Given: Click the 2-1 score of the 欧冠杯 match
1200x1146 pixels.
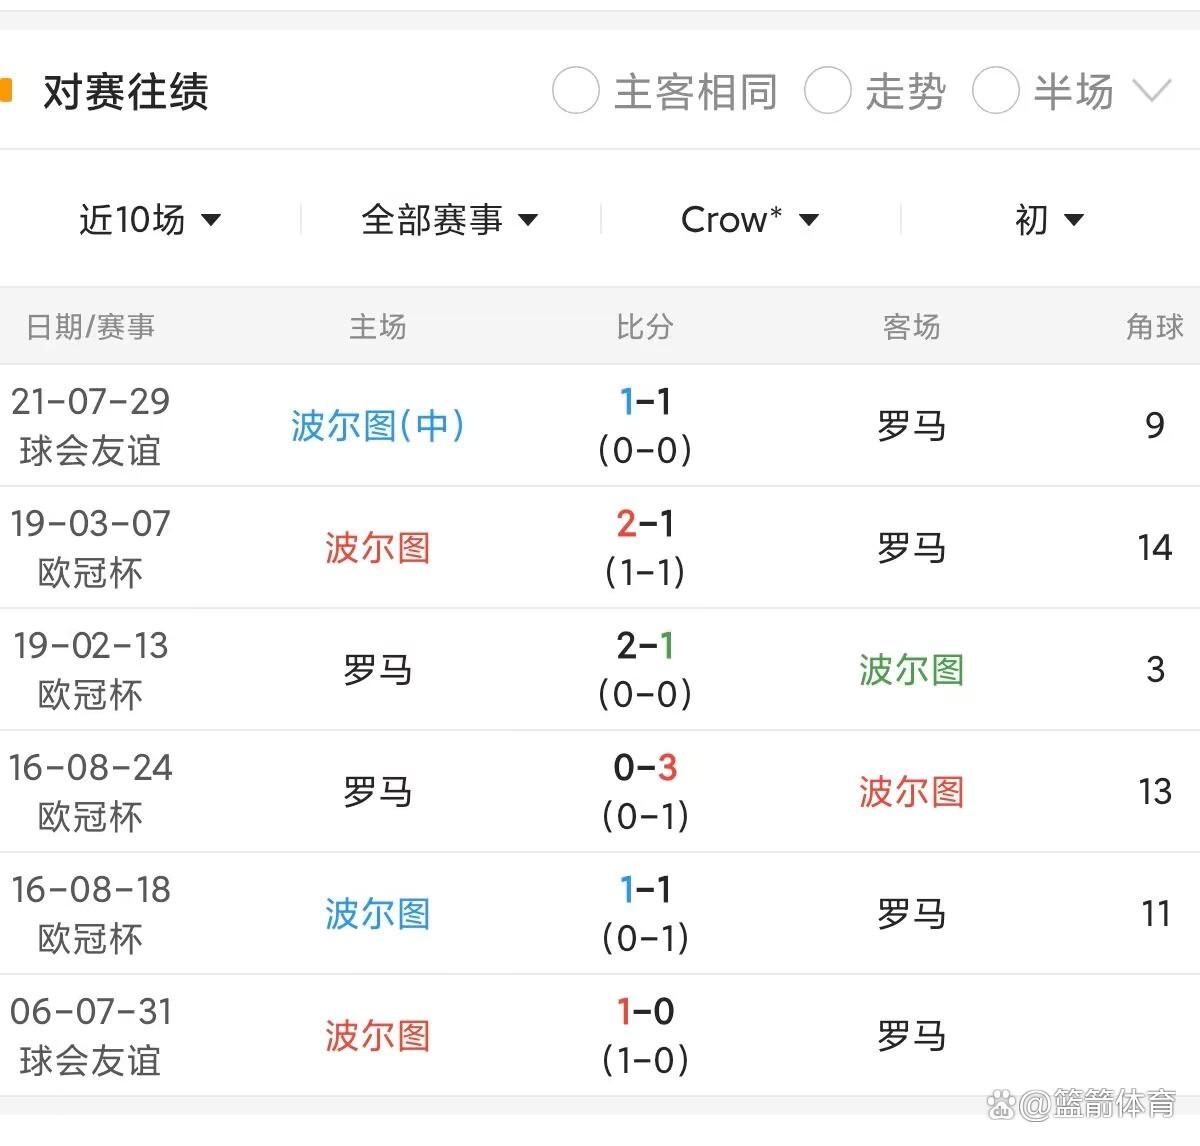Looking at the screenshot, I should [x=645, y=524].
